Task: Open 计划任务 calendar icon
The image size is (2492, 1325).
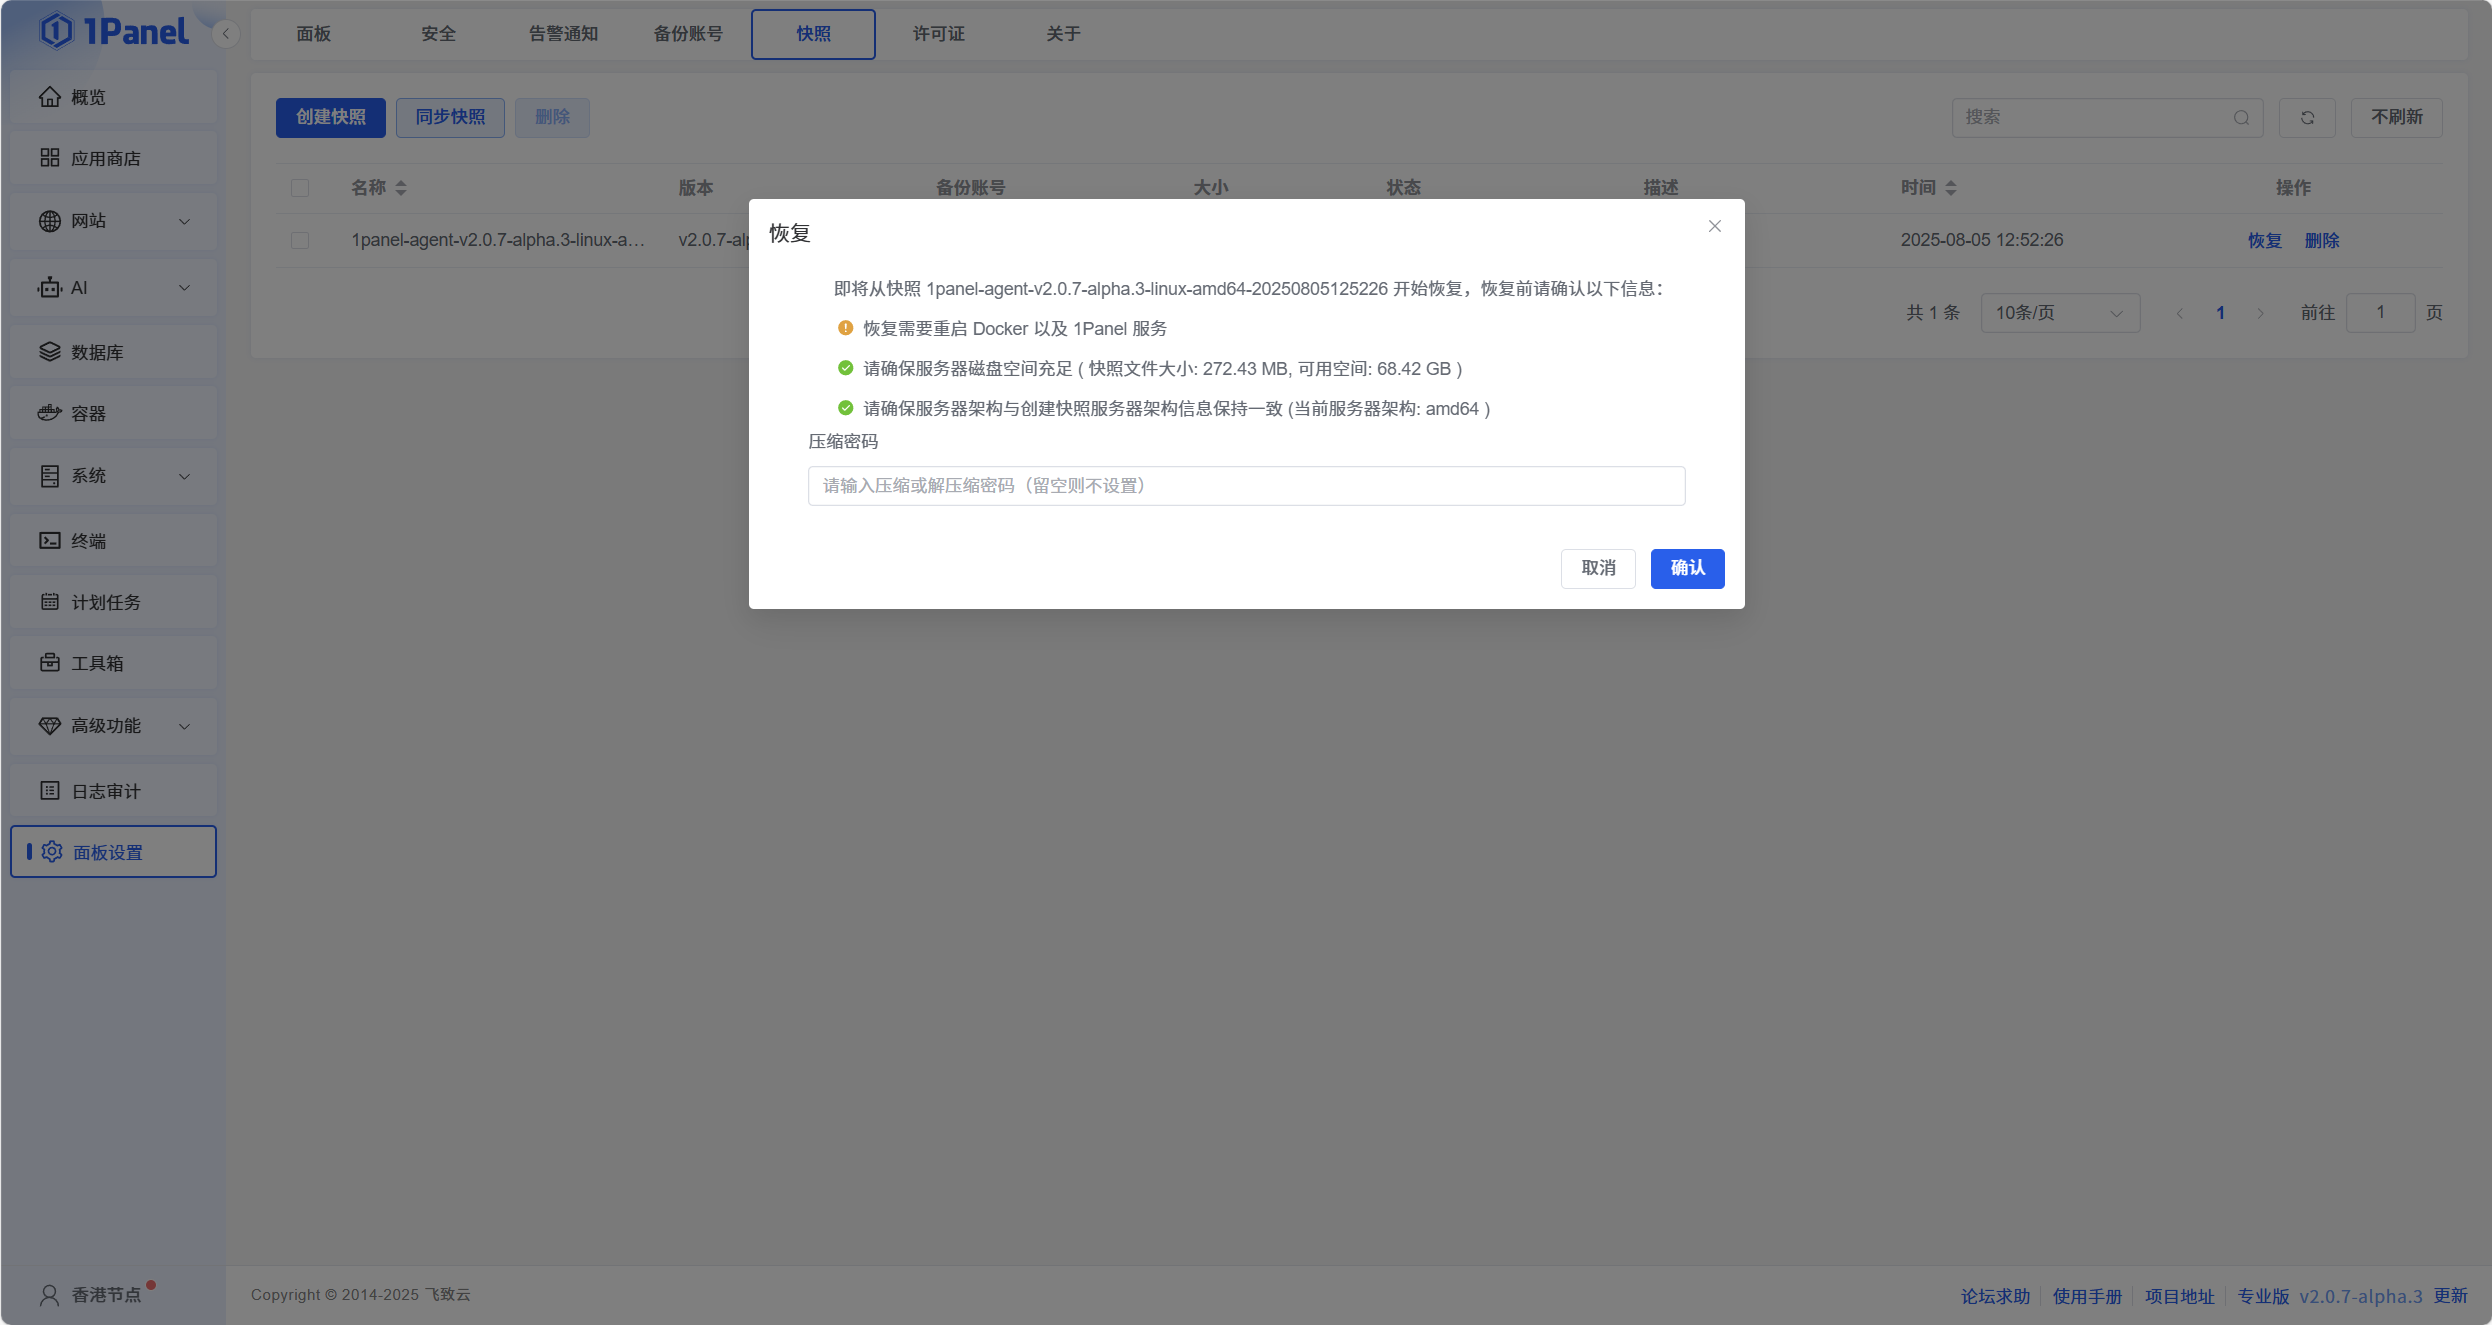Action: 50,602
